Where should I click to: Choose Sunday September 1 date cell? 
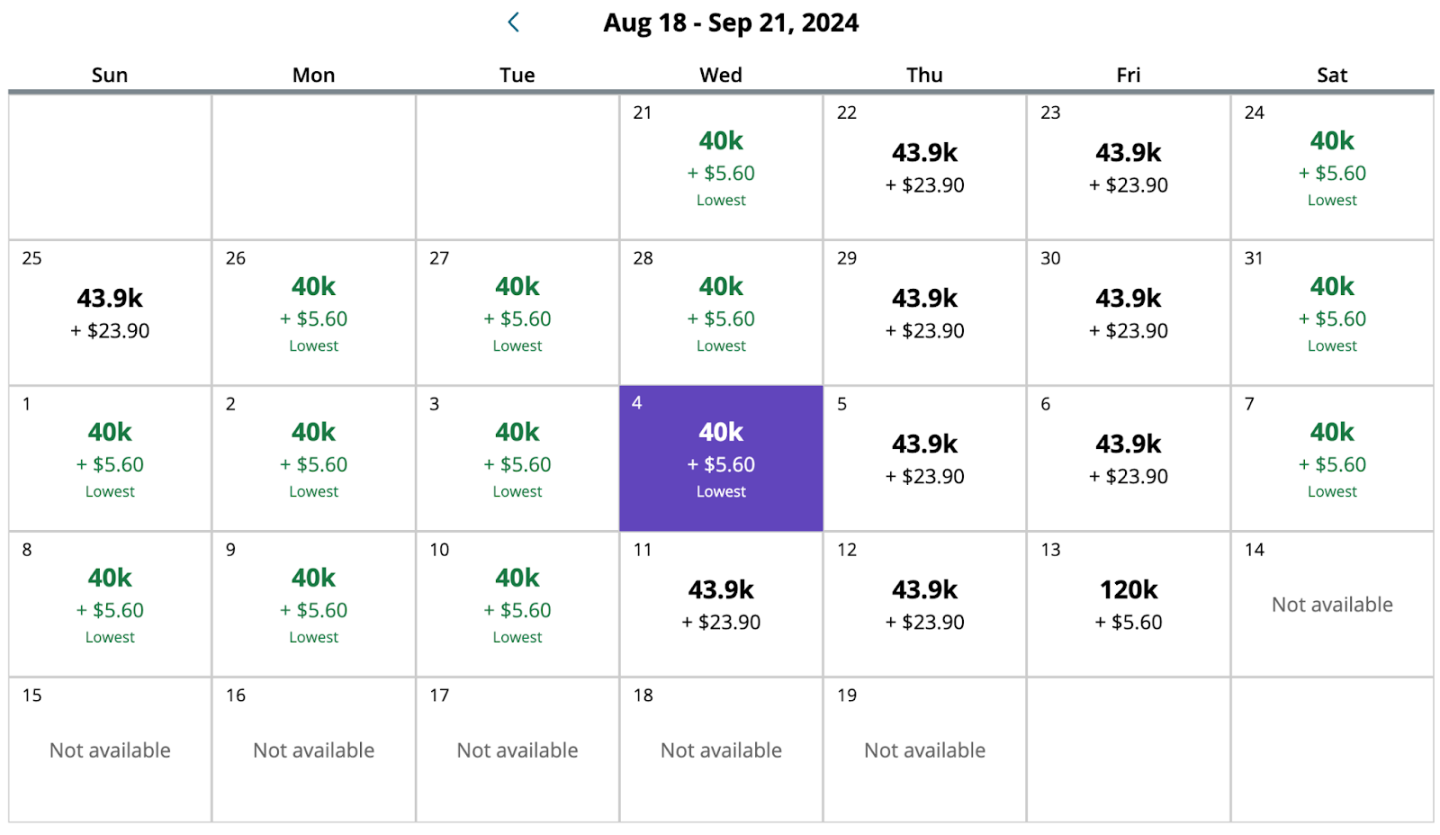[110, 458]
